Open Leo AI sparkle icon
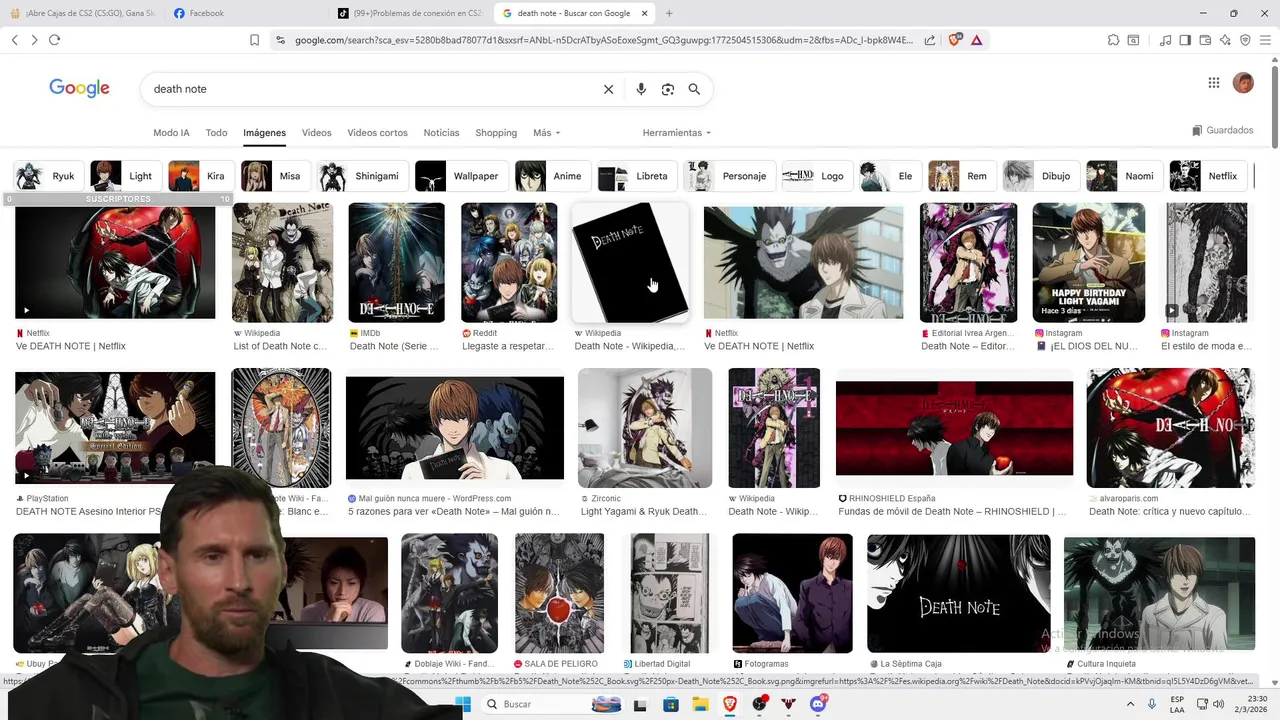This screenshot has height=720, width=1280. click(x=1225, y=40)
